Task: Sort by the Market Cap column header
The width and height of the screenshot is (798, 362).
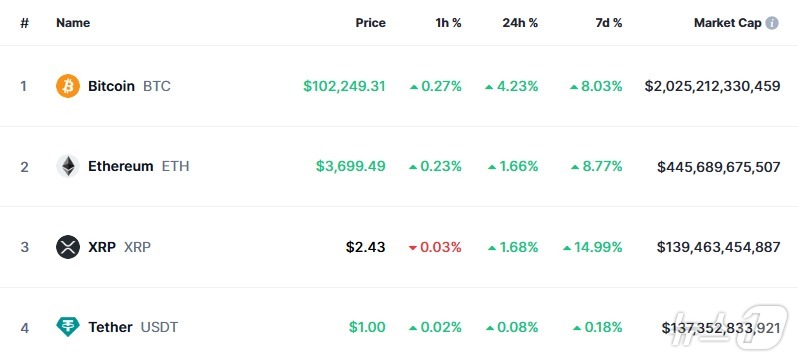Action: [728, 23]
